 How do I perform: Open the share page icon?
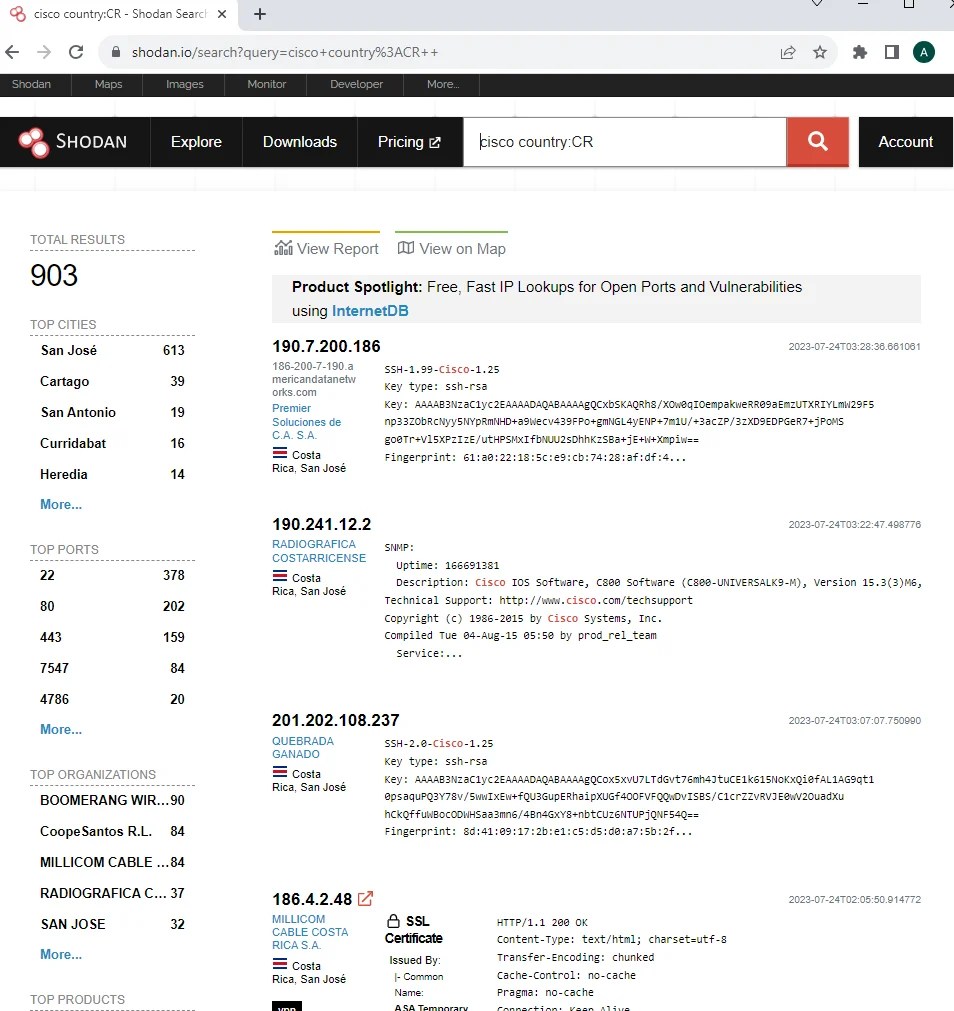[x=788, y=52]
